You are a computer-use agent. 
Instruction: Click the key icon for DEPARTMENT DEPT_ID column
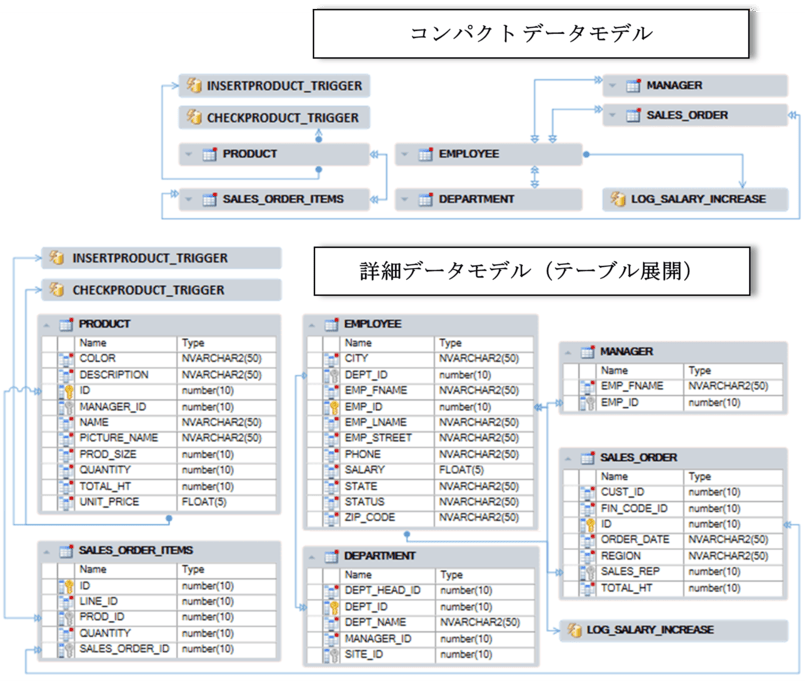[x=331, y=607]
